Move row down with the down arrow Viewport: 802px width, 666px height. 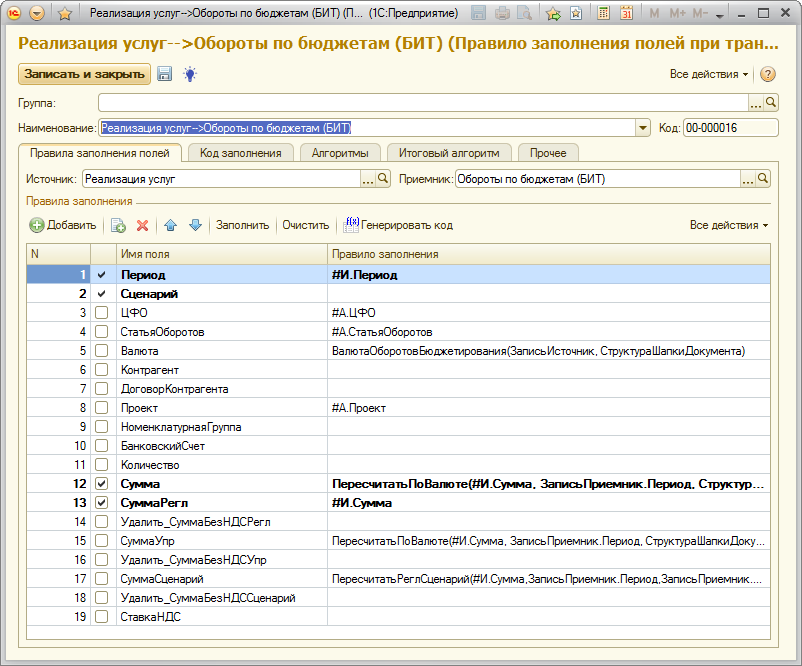[195, 226]
